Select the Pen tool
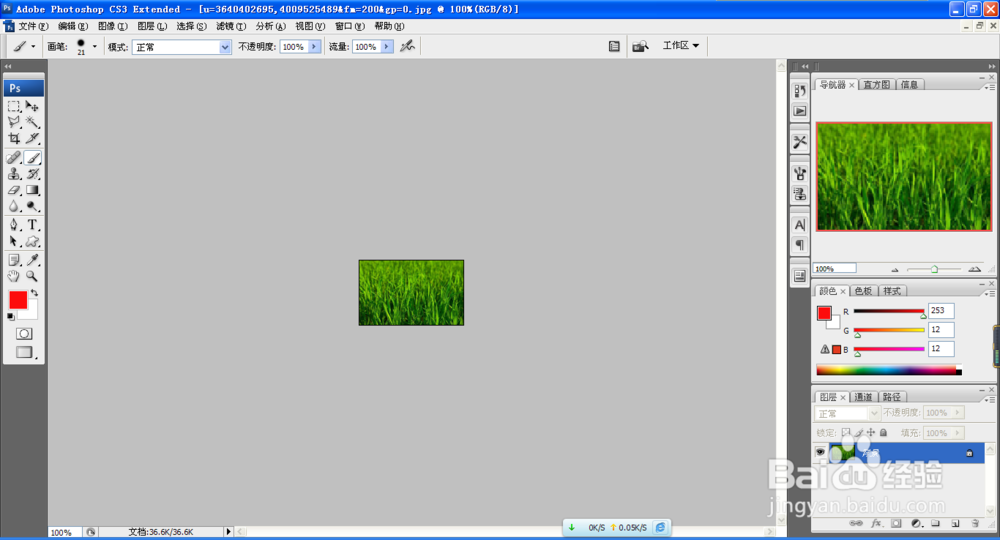The image size is (1000, 540). (x=14, y=224)
